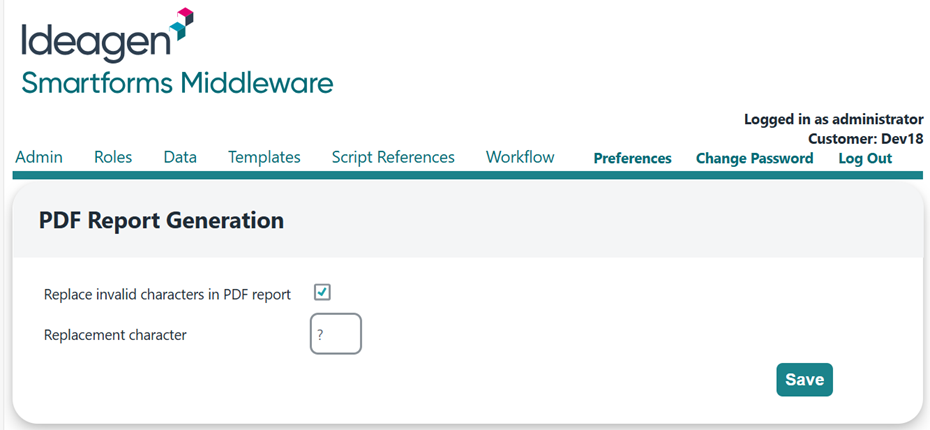Save the PDF report settings
This screenshot has width=930, height=430.
pyautogui.click(x=804, y=379)
